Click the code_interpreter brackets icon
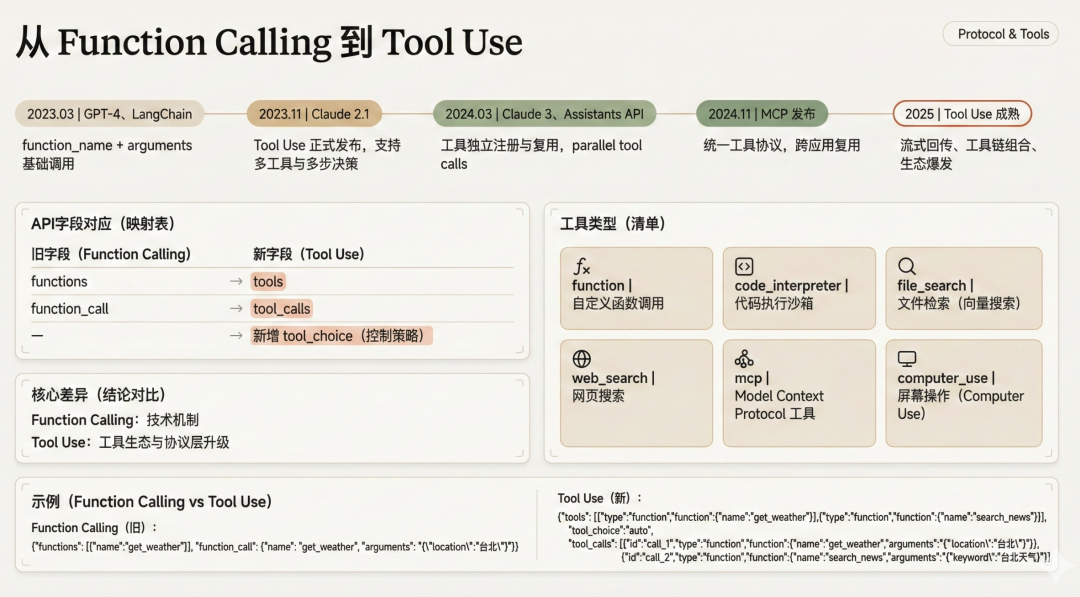Viewport: 1080px width, 597px height. pyautogui.click(x=744, y=266)
